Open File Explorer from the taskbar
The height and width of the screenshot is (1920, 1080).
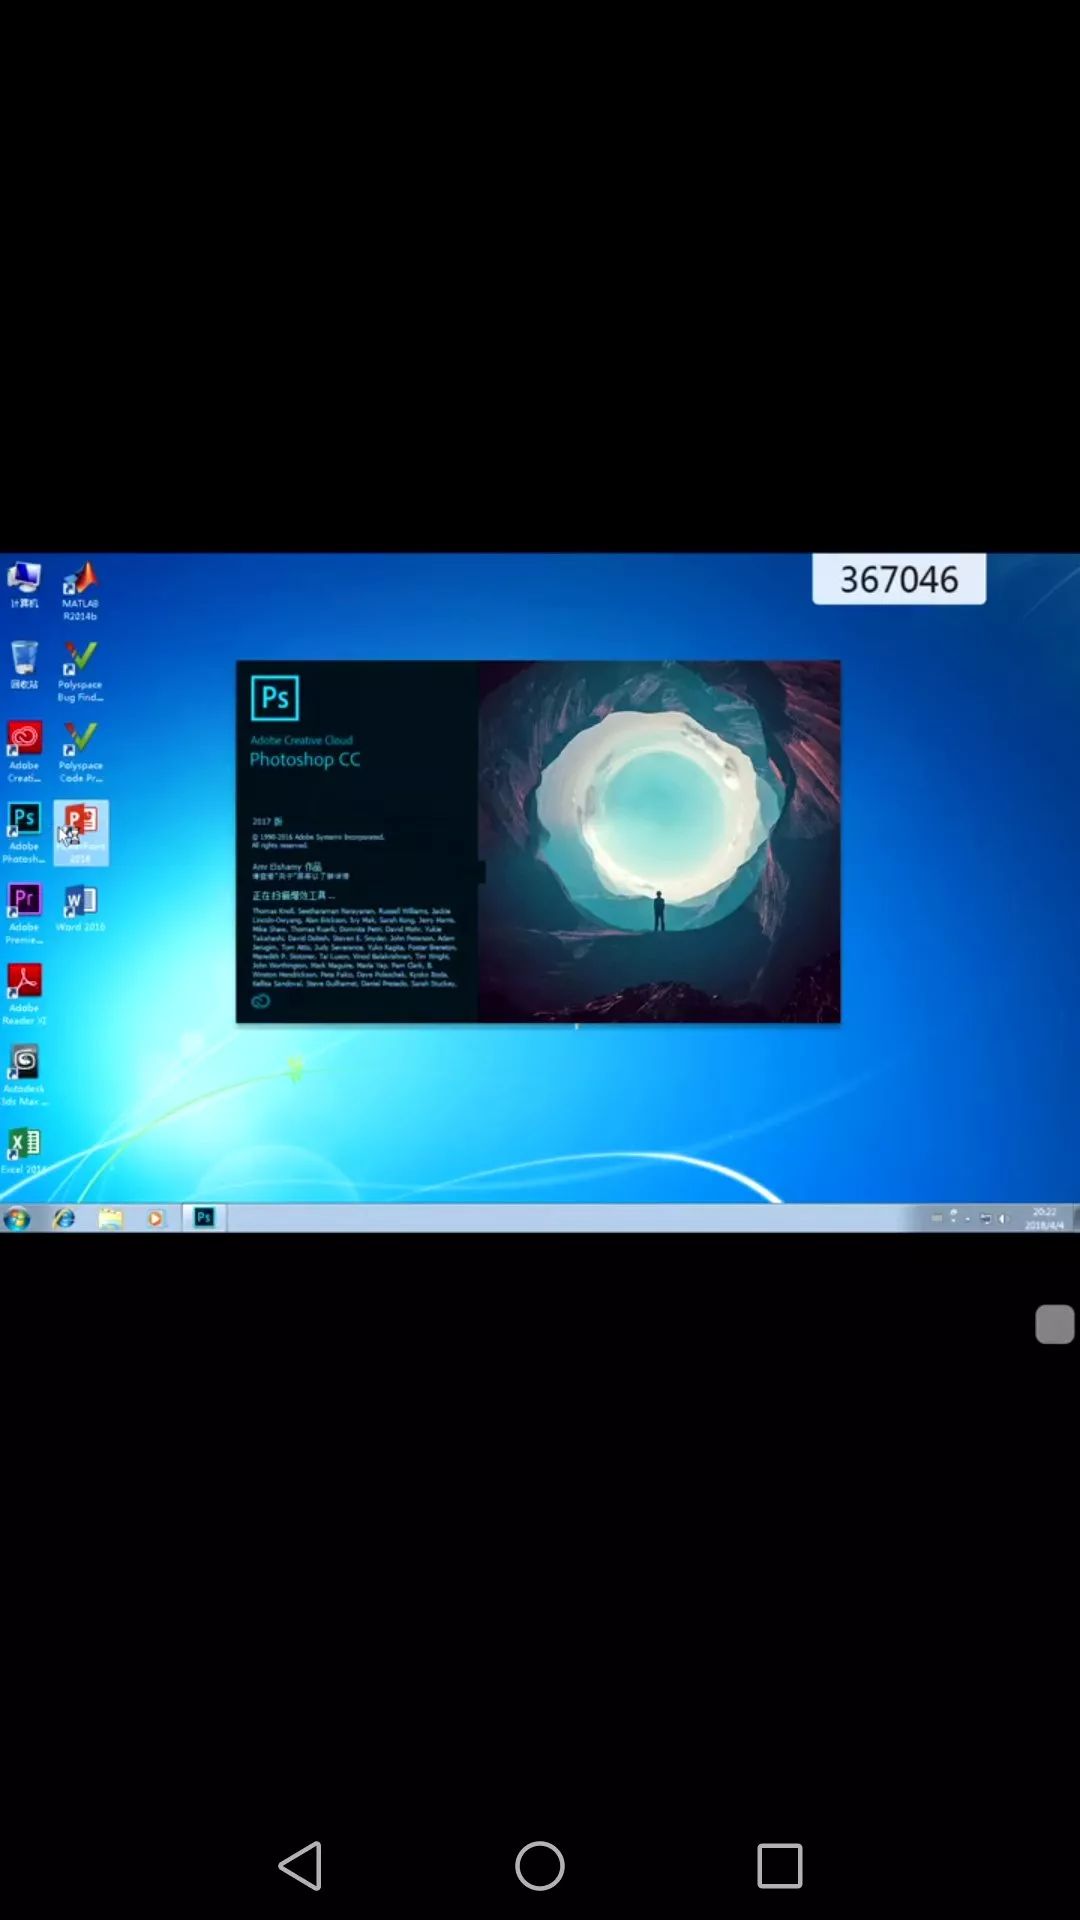pyautogui.click(x=110, y=1218)
